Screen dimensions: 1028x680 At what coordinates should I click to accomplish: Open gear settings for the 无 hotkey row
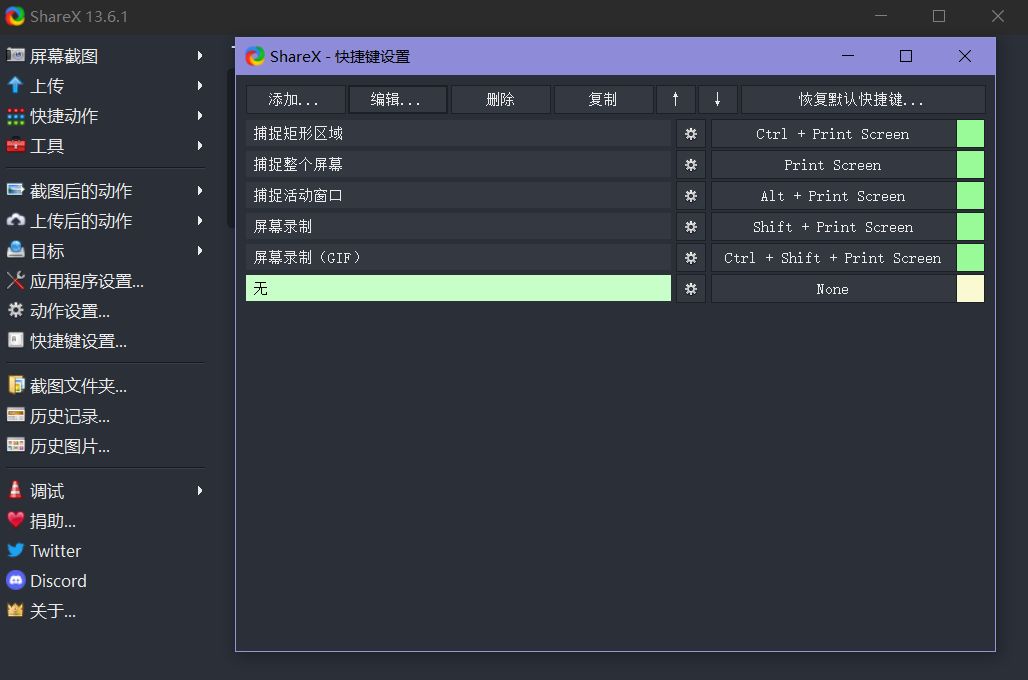(690, 289)
